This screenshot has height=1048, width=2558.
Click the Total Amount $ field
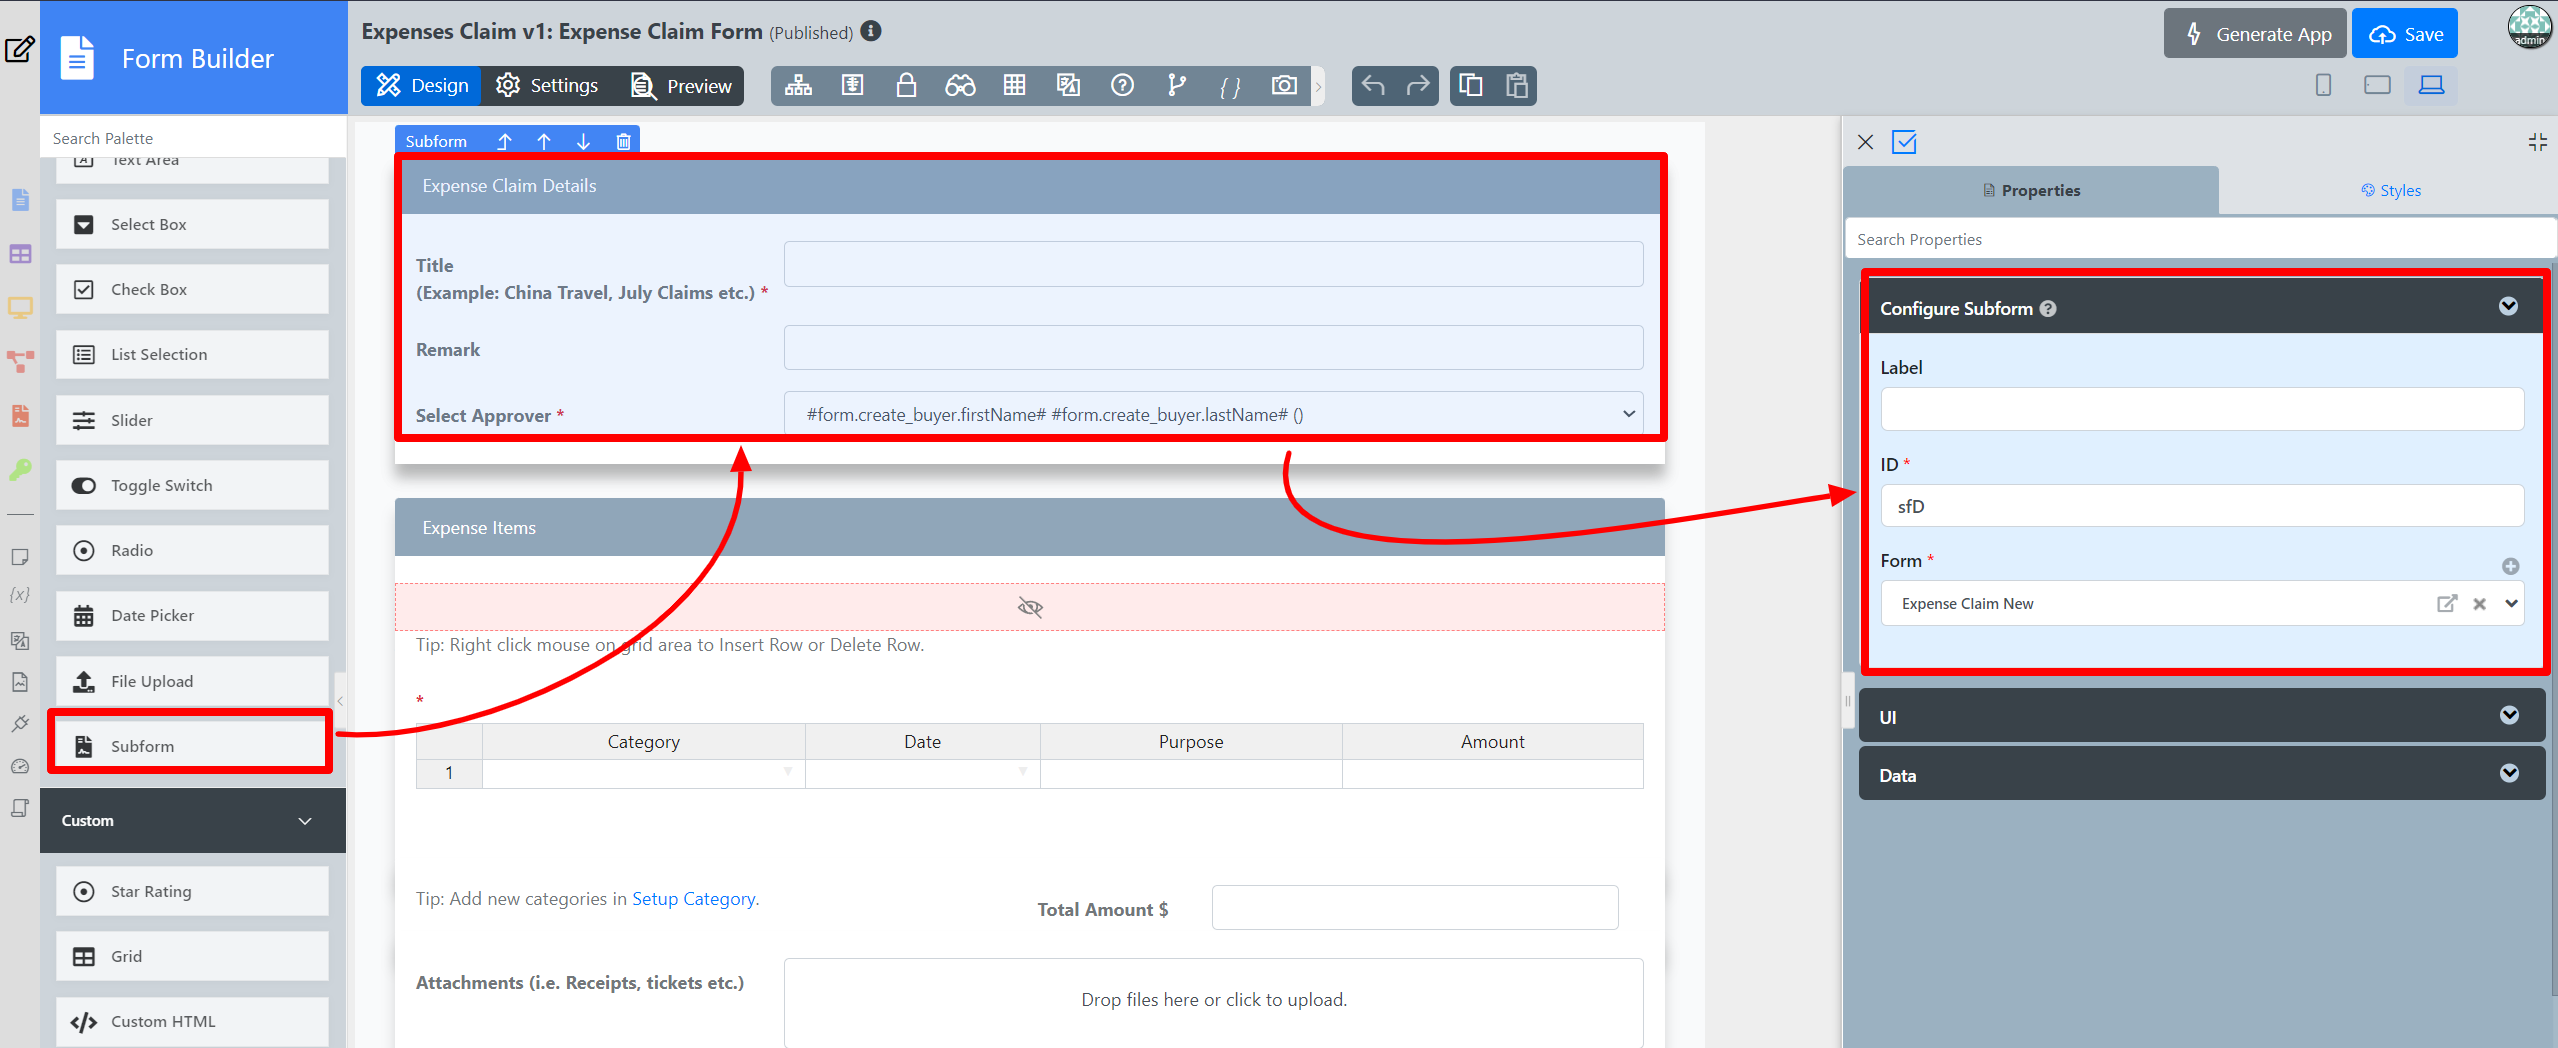1415,908
